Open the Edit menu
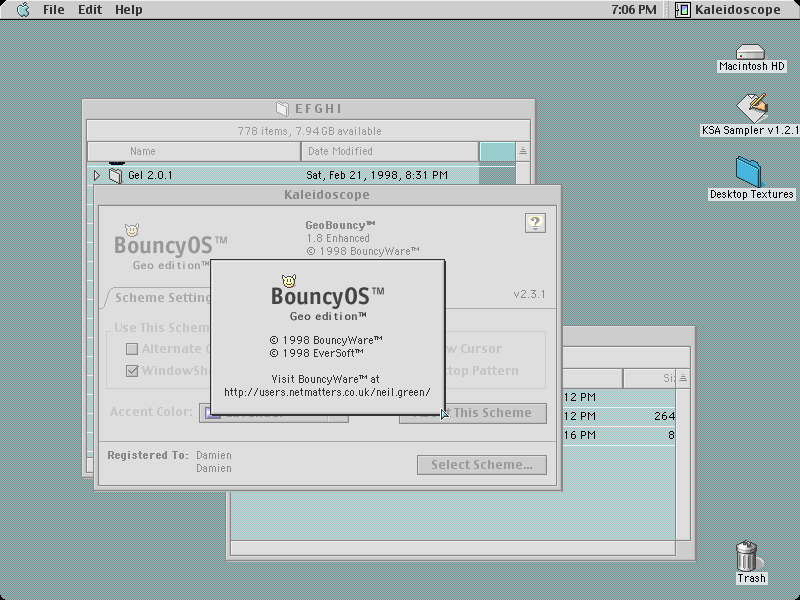Viewport: 800px width, 600px height. pyautogui.click(x=90, y=10)
